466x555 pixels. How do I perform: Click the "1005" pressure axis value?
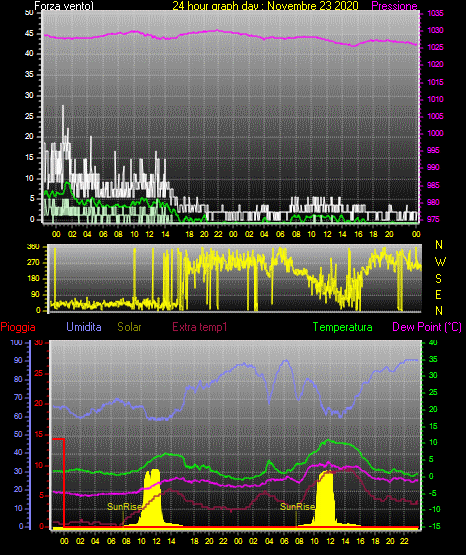[x=435, y=116]
